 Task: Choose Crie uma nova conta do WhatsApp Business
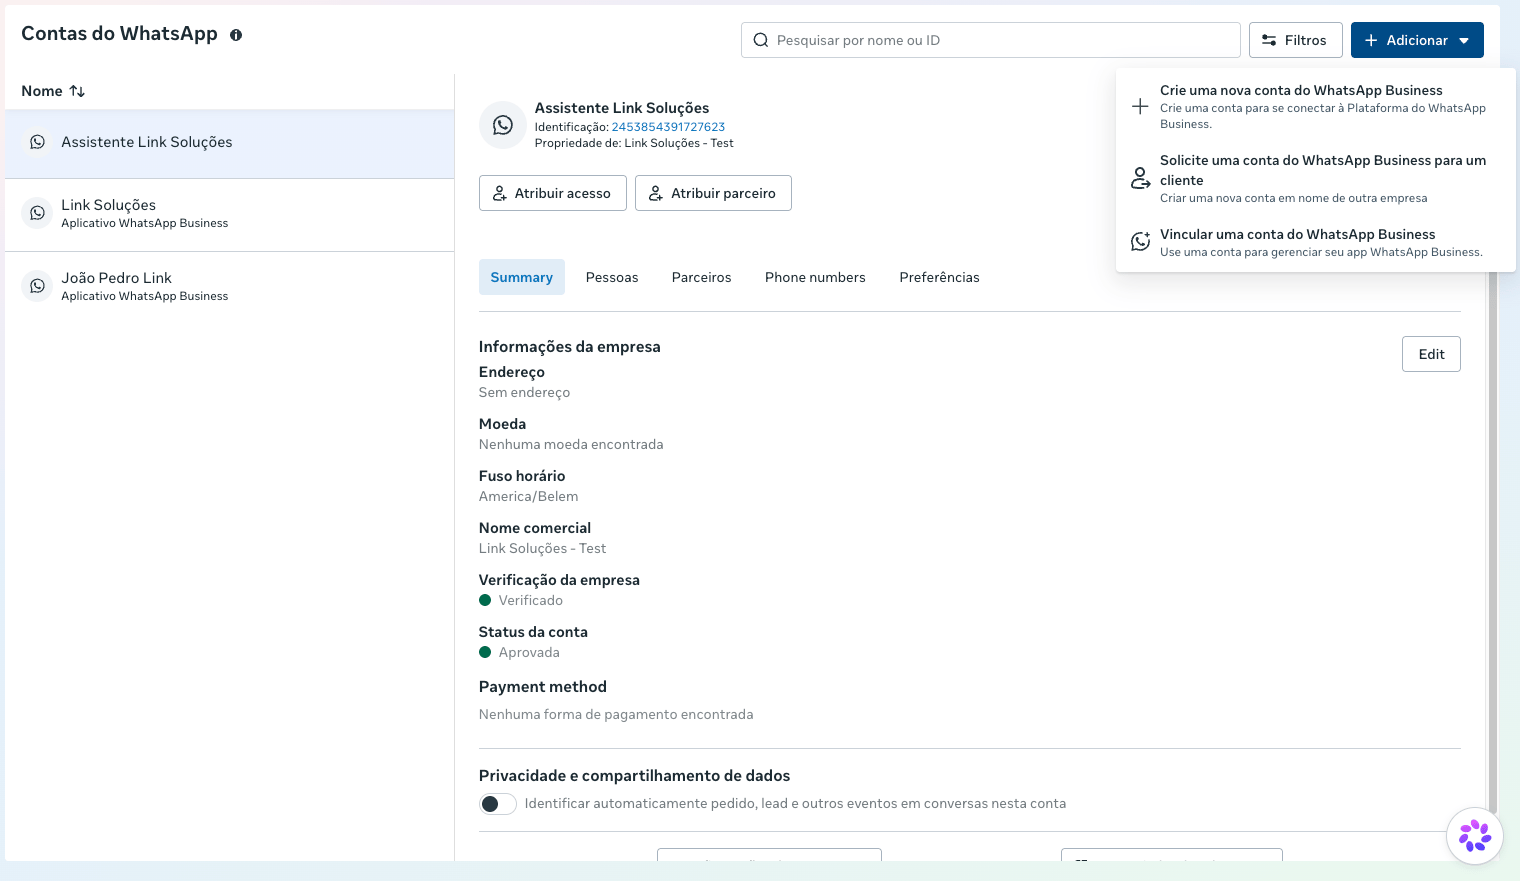click(1315, 106)
